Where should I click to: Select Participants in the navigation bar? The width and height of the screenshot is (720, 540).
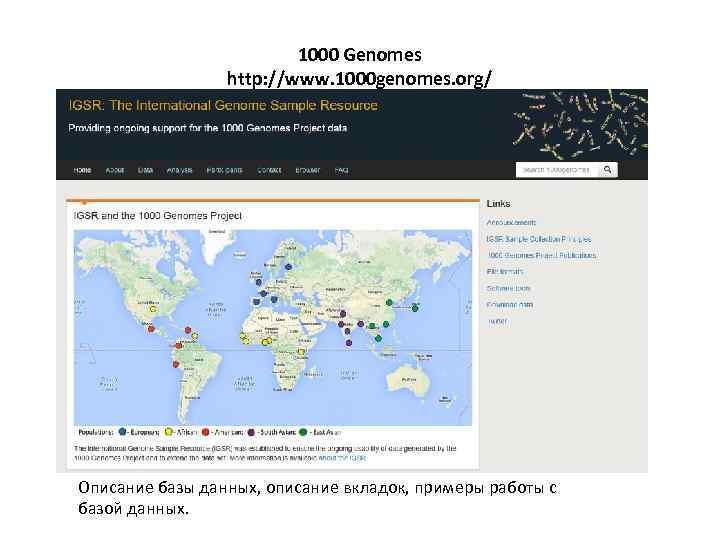pos(225,170)
